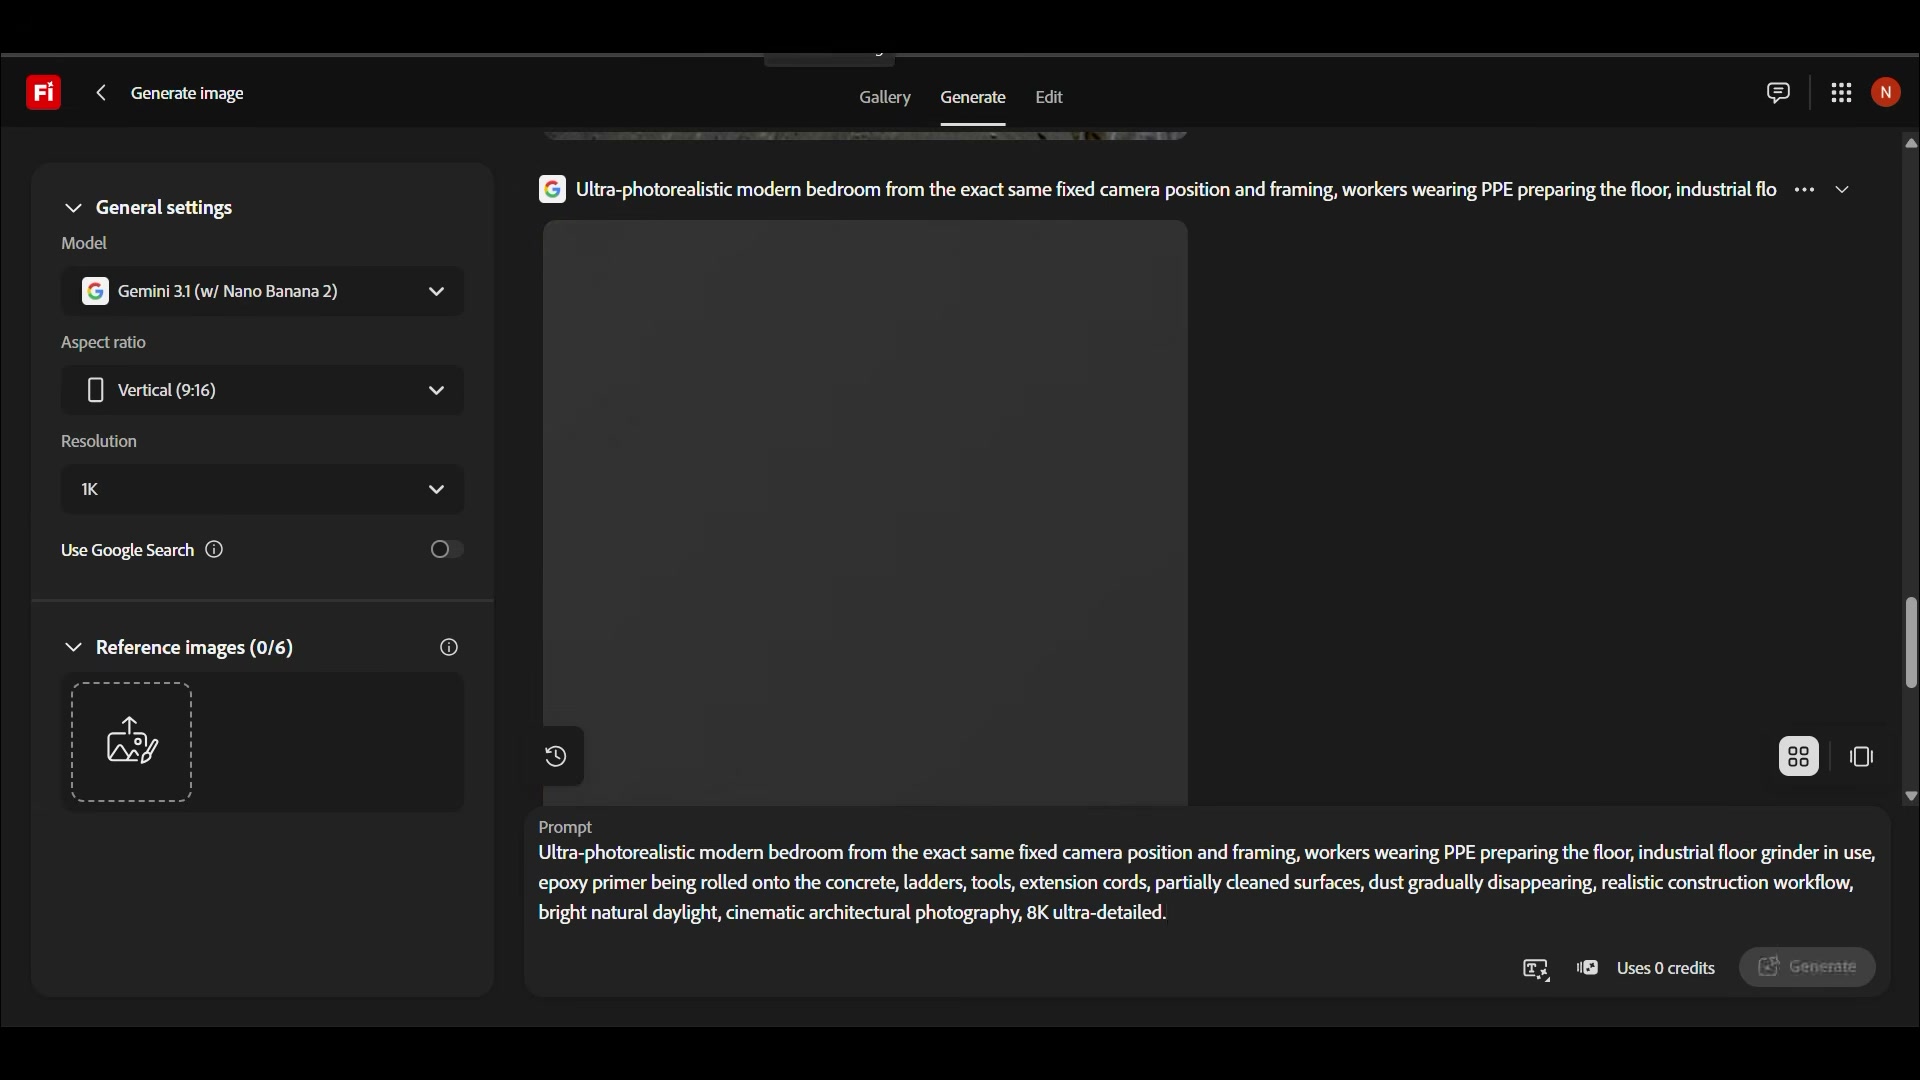Switch to the Generate tab
Viewport: 1920px width, 1080px height.
tap(973, 98)
